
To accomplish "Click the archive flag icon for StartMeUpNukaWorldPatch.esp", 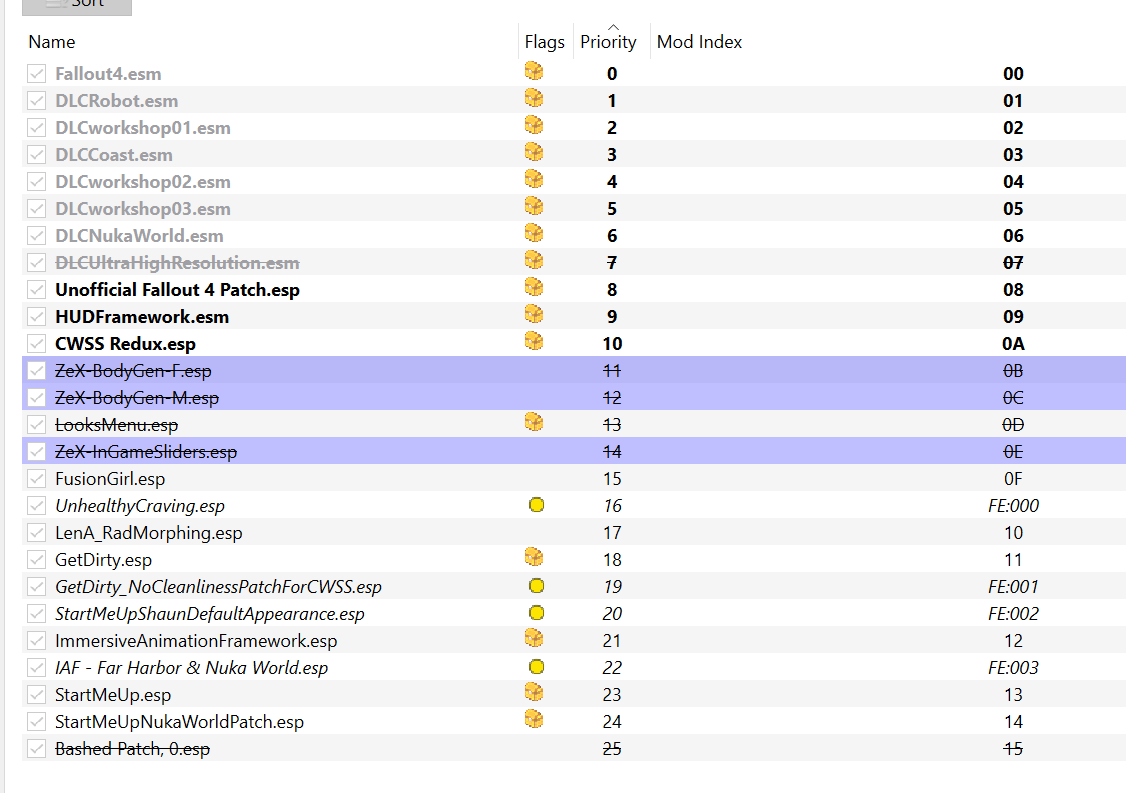I will pyautogui.click(x=534, y=719).
